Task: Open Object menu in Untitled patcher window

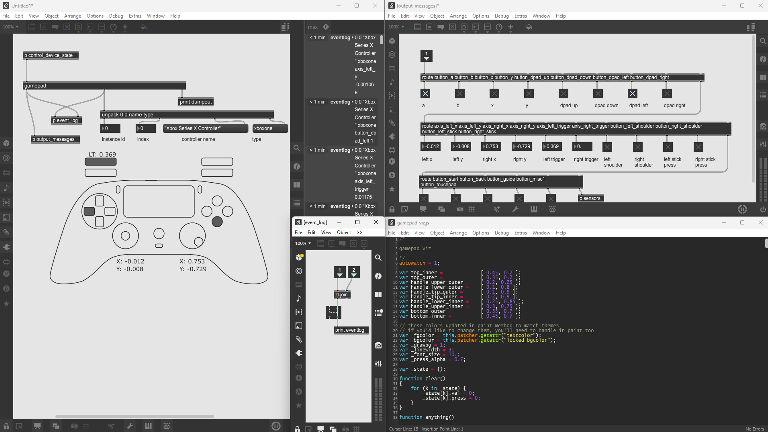Action: 52,16
